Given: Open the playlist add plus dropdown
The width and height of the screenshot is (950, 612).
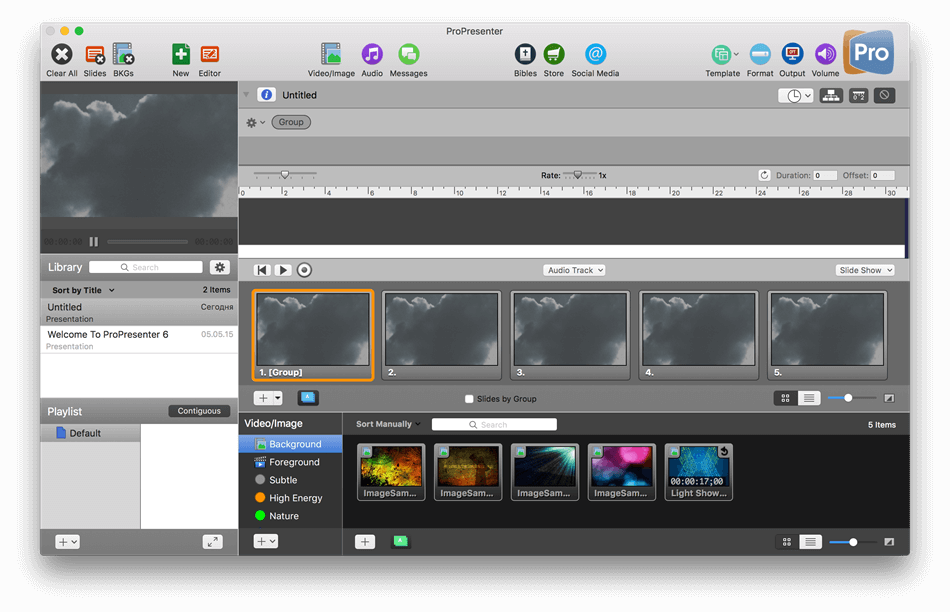Looking at the screenshot, I should (67, 542).
